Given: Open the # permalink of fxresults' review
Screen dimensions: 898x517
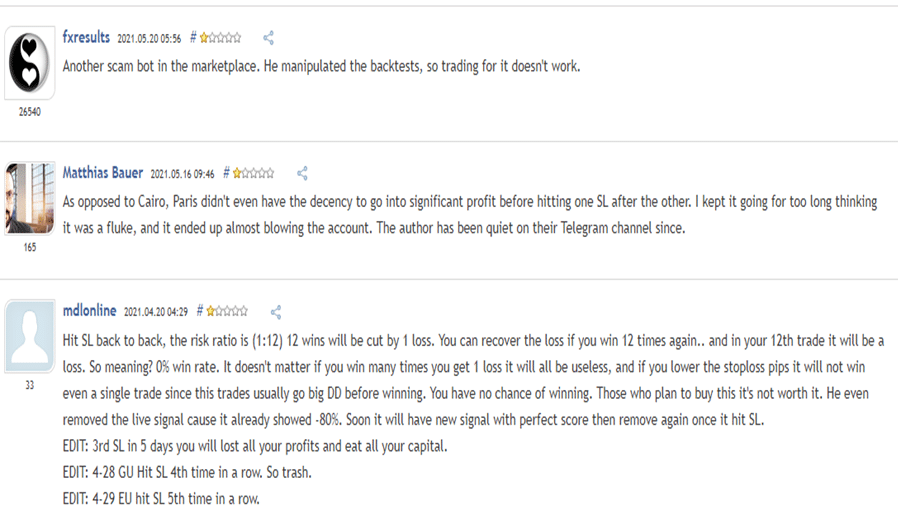Looking at the screenshot, I should (193, 38).
